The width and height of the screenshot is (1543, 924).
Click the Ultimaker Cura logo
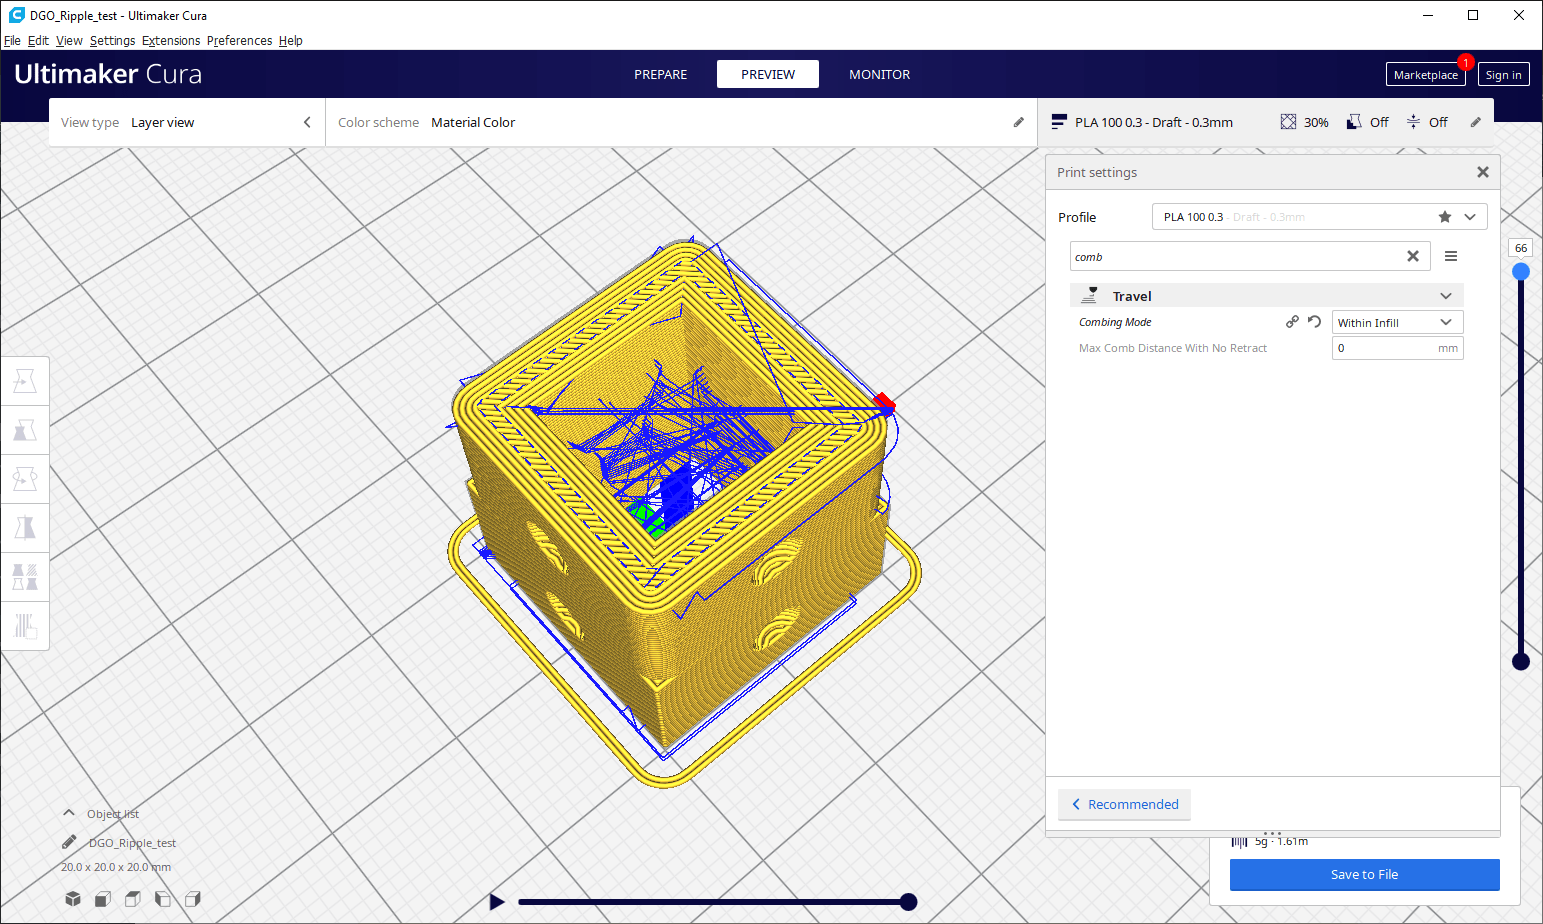pyautogui.click(x=108, y=74)
